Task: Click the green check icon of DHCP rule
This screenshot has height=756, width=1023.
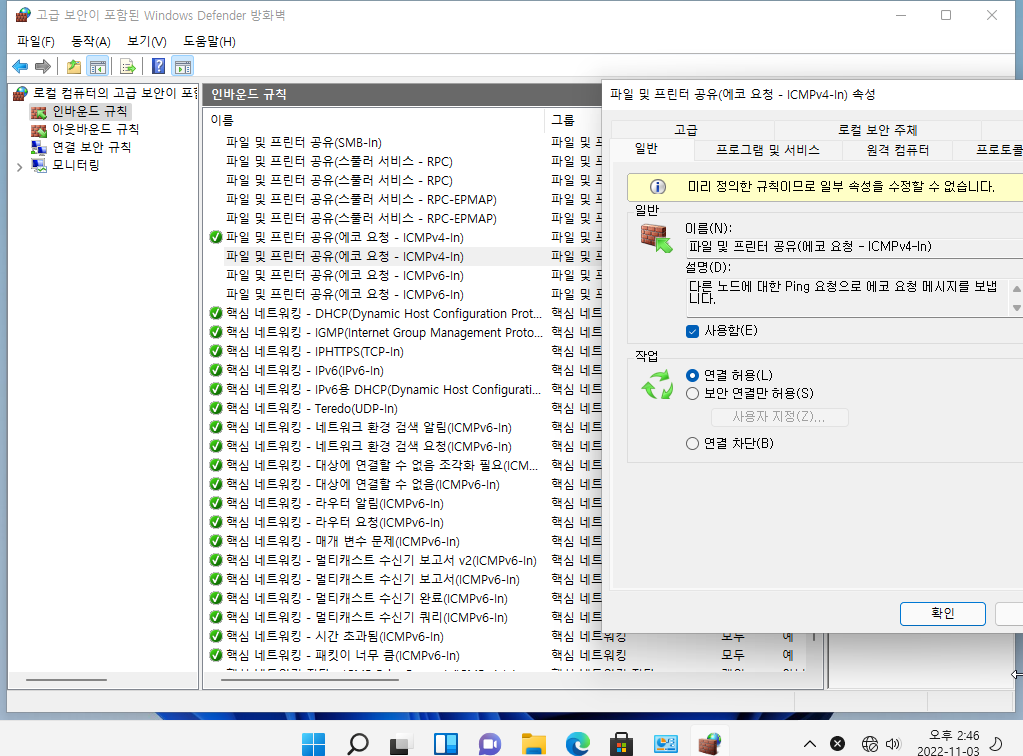Action: 216,314
